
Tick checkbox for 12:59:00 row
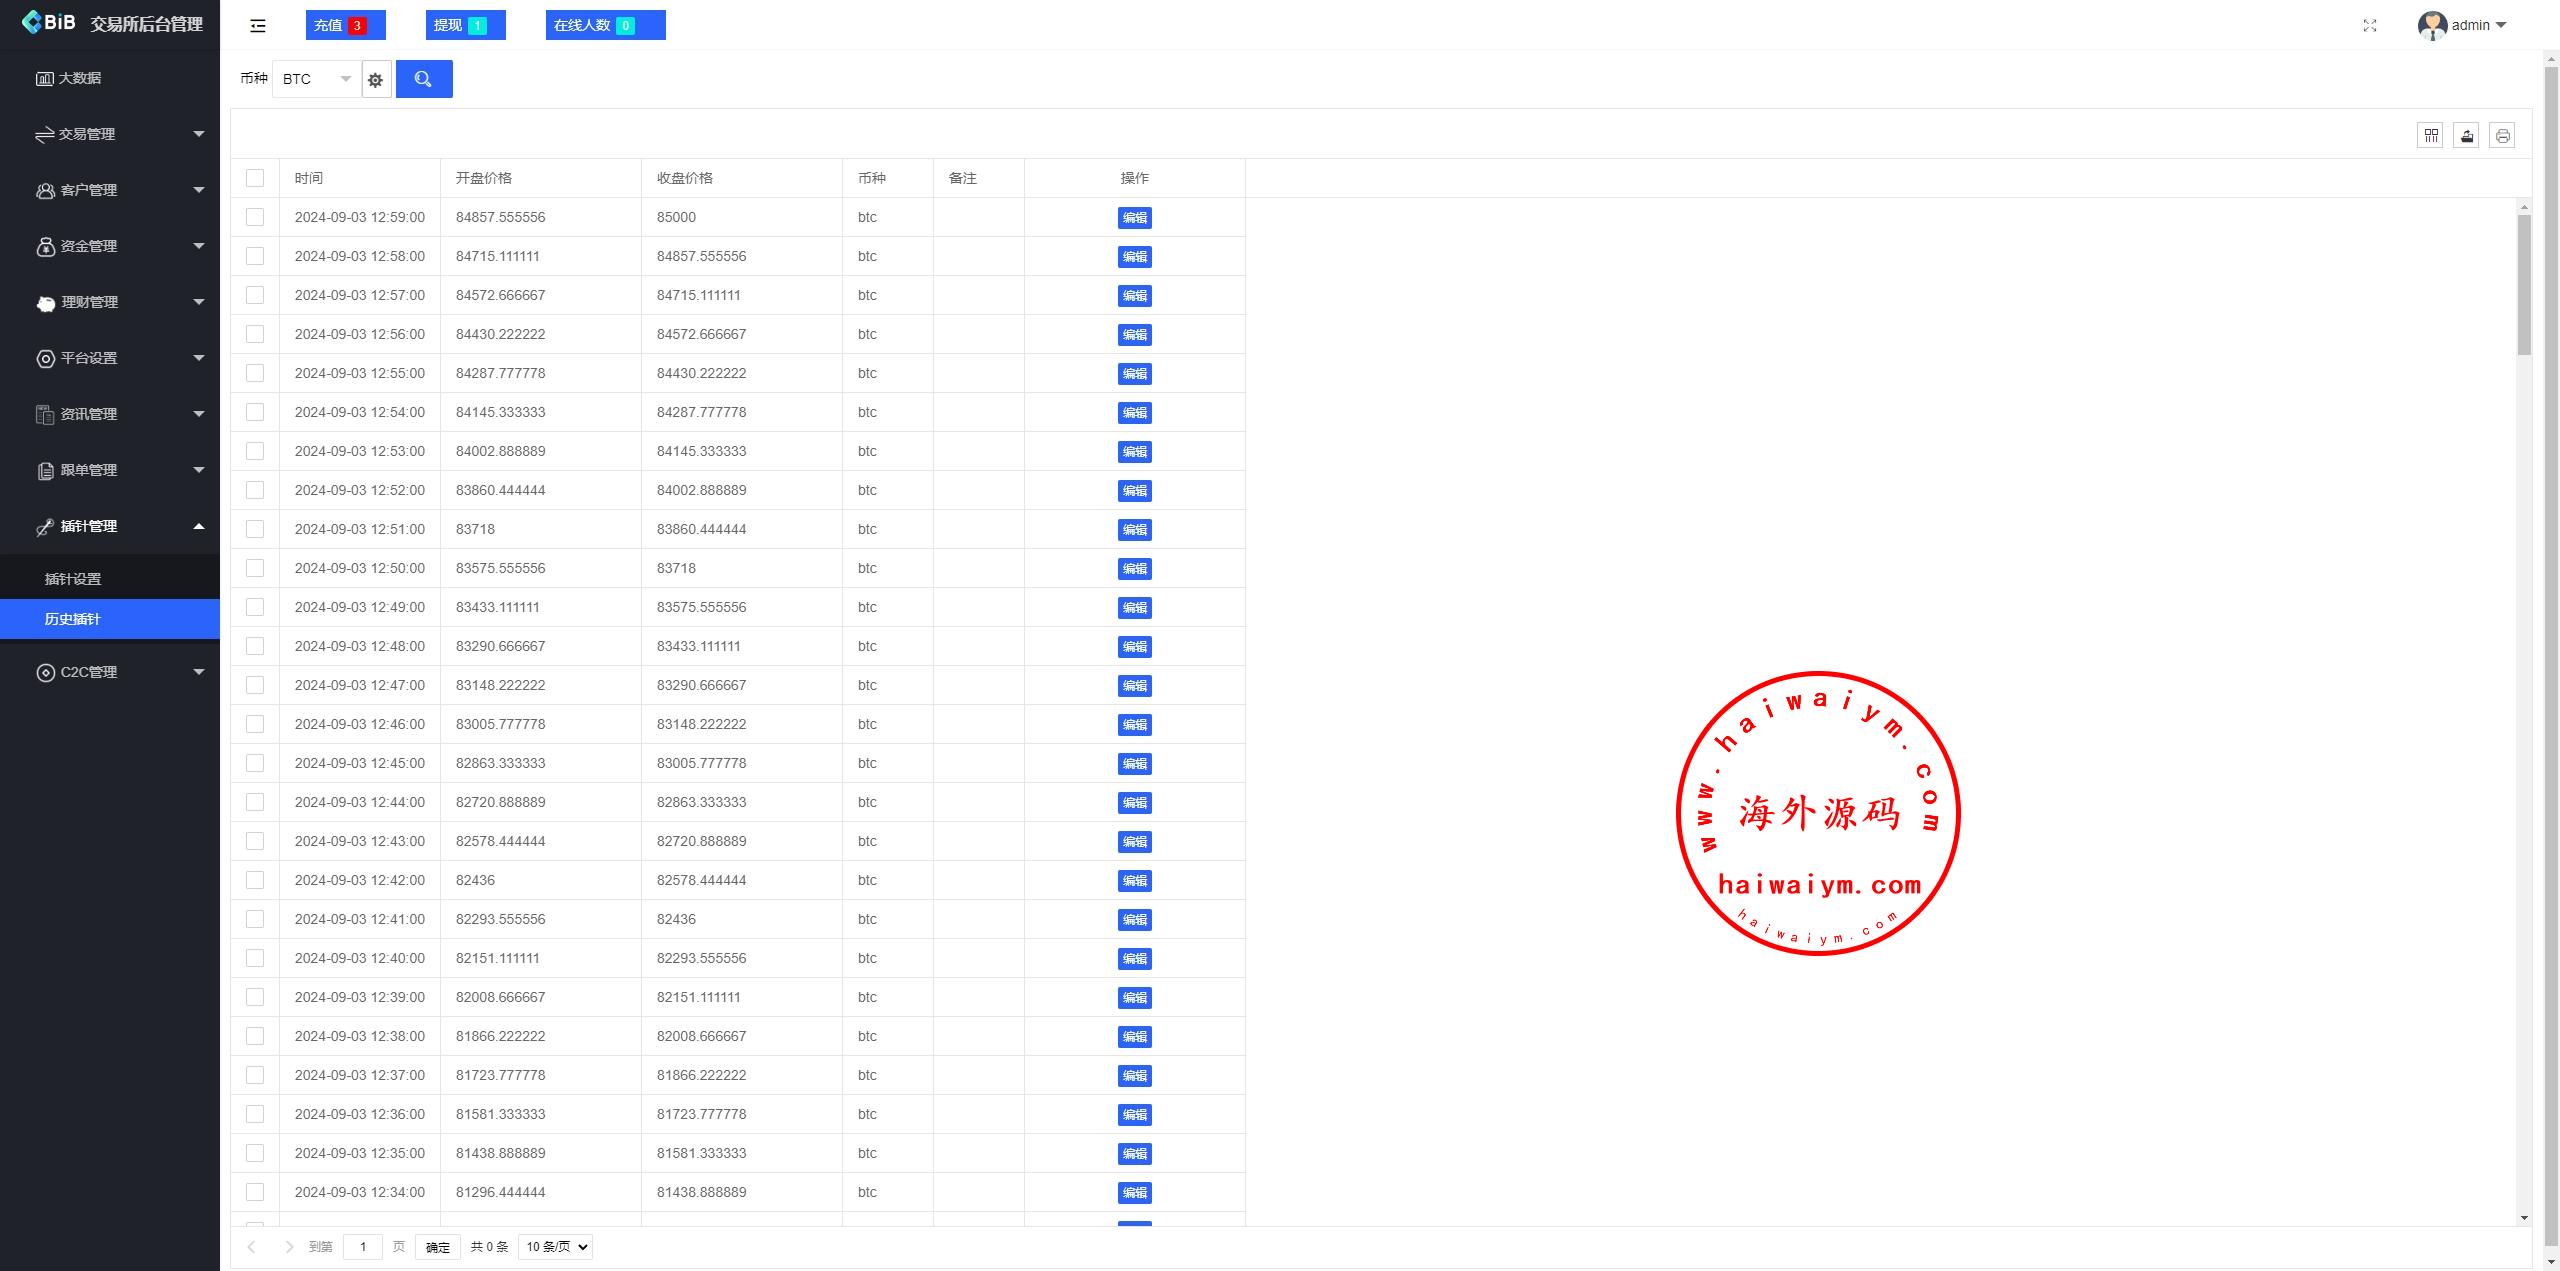tap(255, 217)
